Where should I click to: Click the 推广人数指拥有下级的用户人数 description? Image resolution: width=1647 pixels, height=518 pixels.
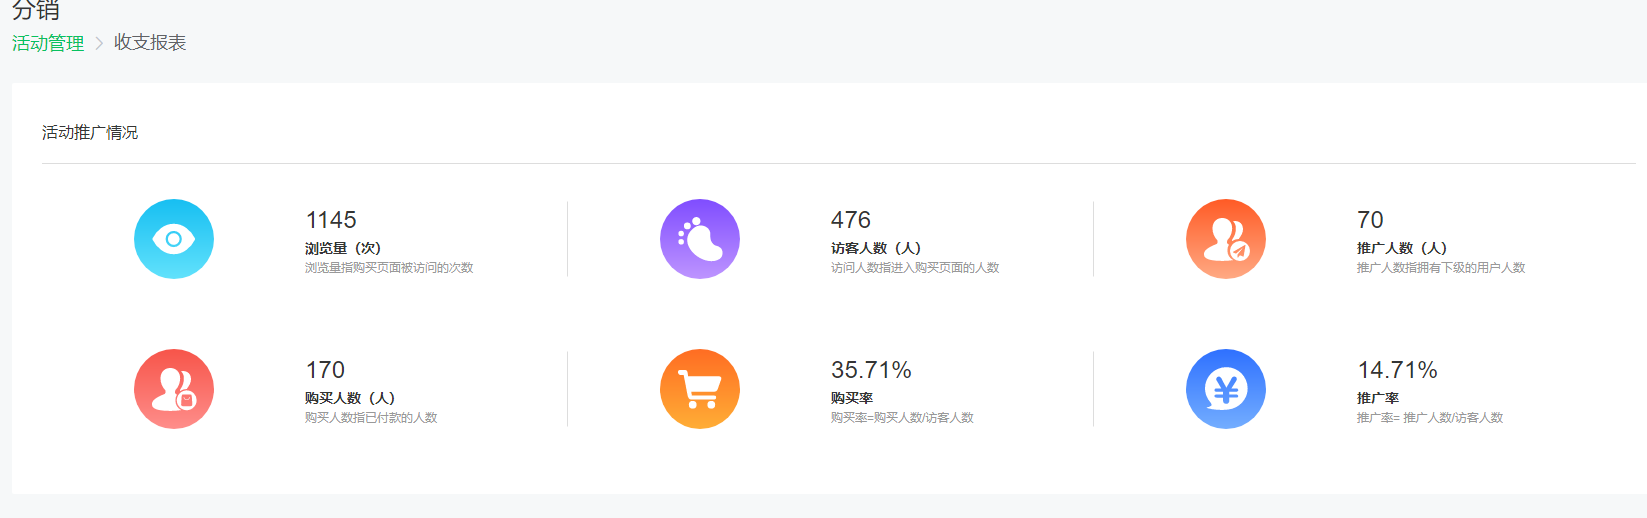[1441, 268]
